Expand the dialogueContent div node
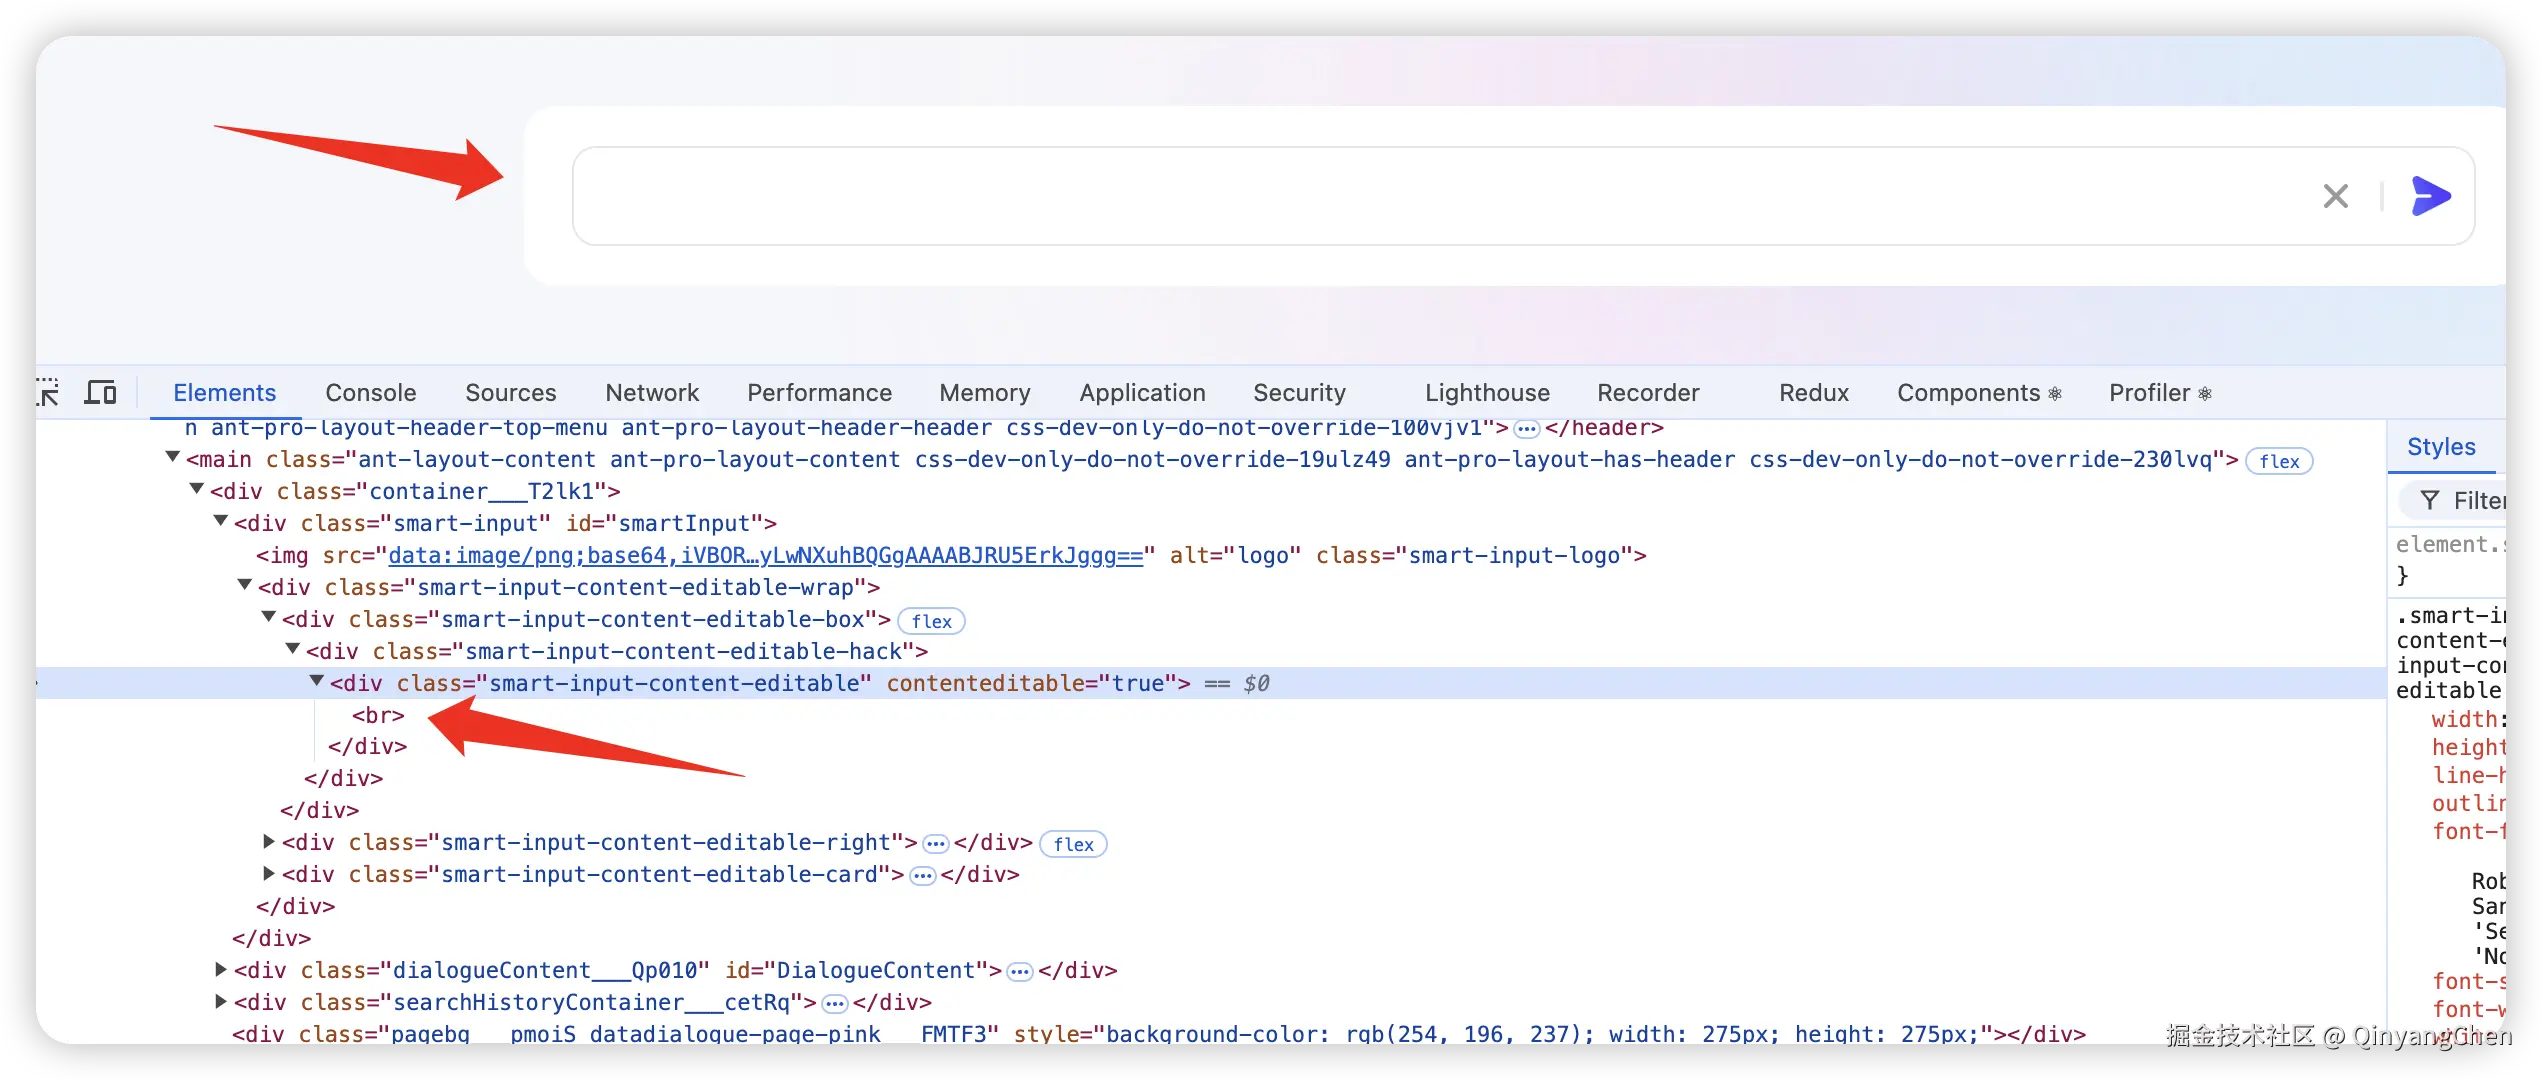 221,969
